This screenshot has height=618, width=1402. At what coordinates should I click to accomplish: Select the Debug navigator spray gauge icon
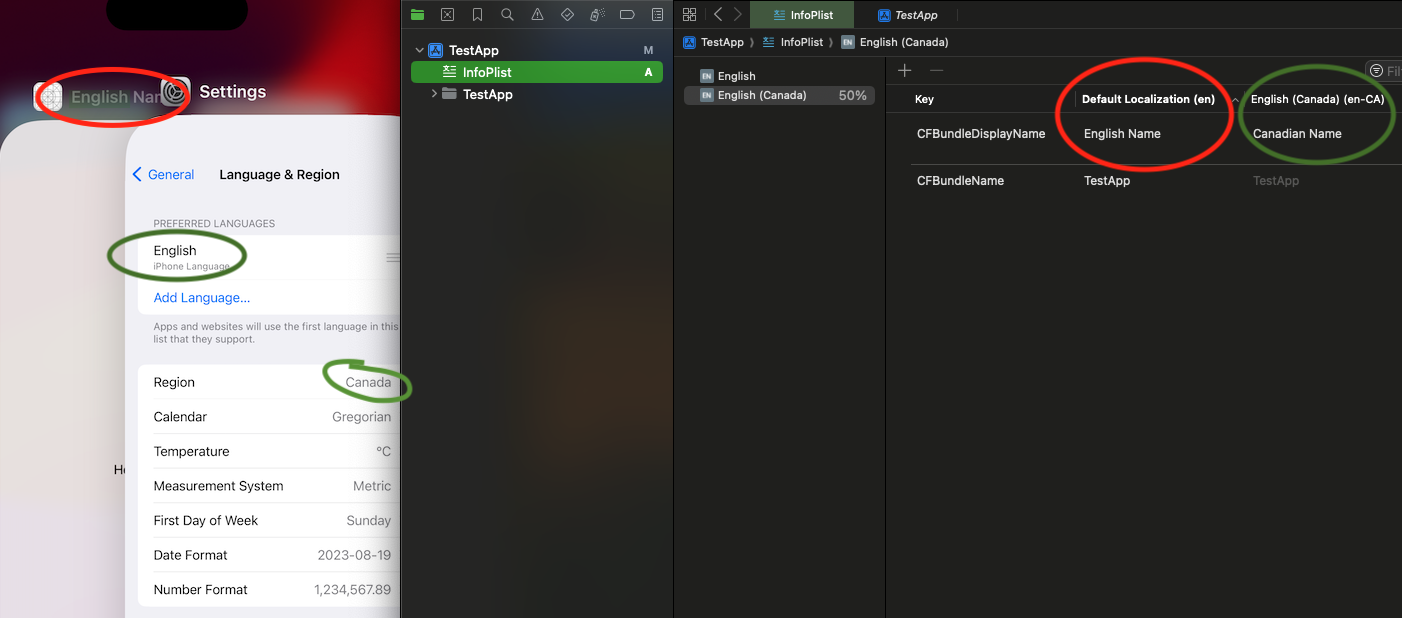597,14
